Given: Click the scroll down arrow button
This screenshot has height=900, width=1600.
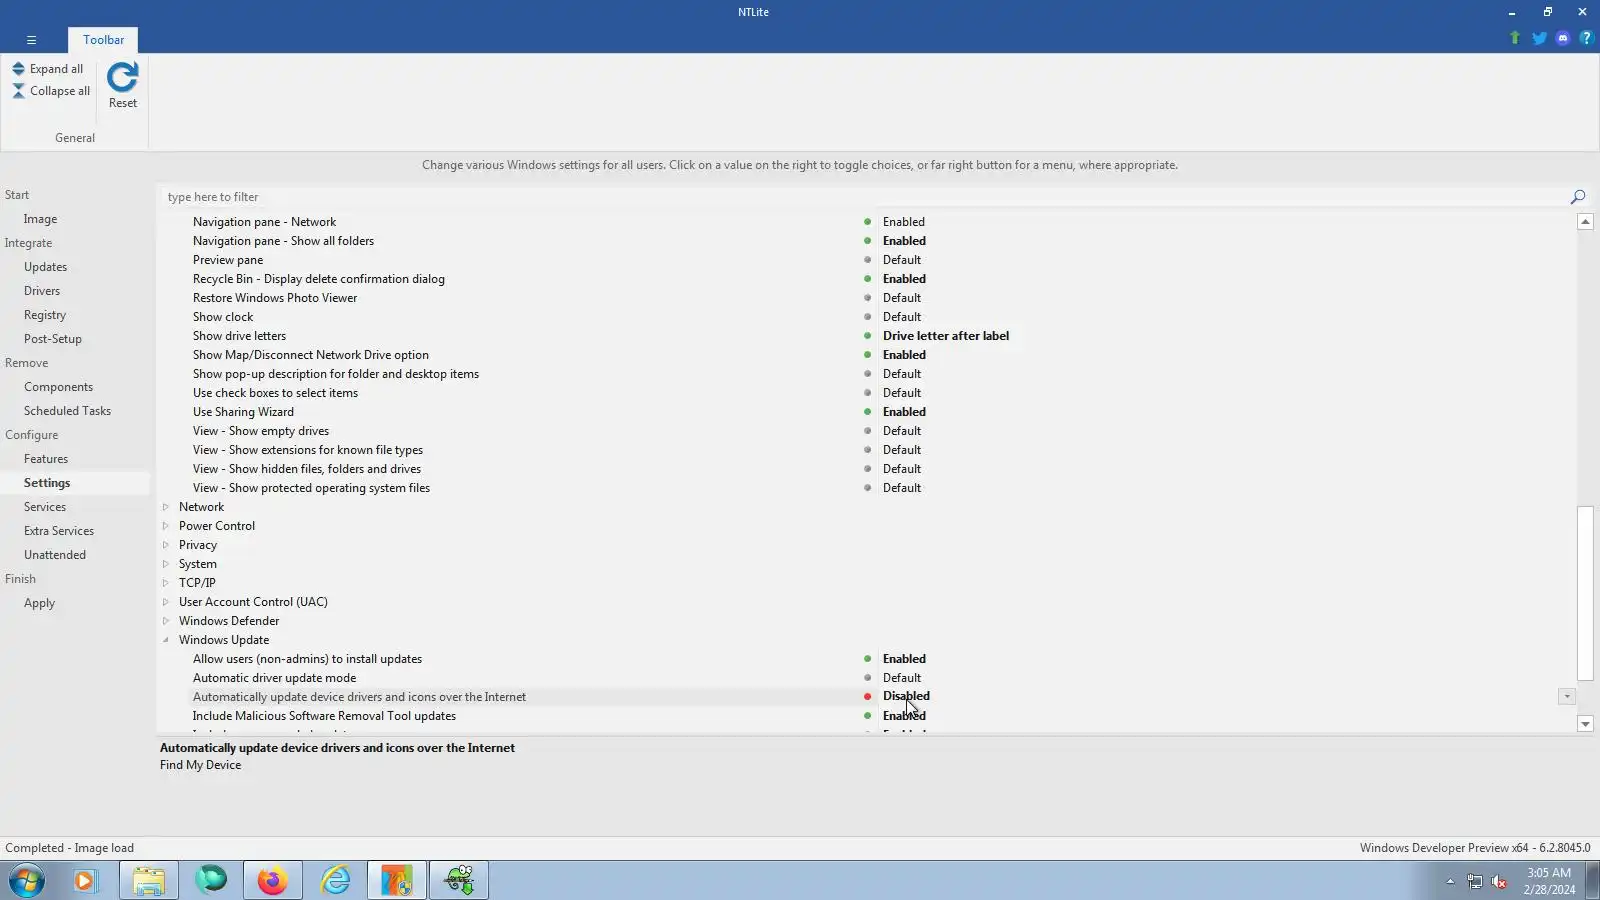Looking at the screenshot, I should click(1585, 724).
